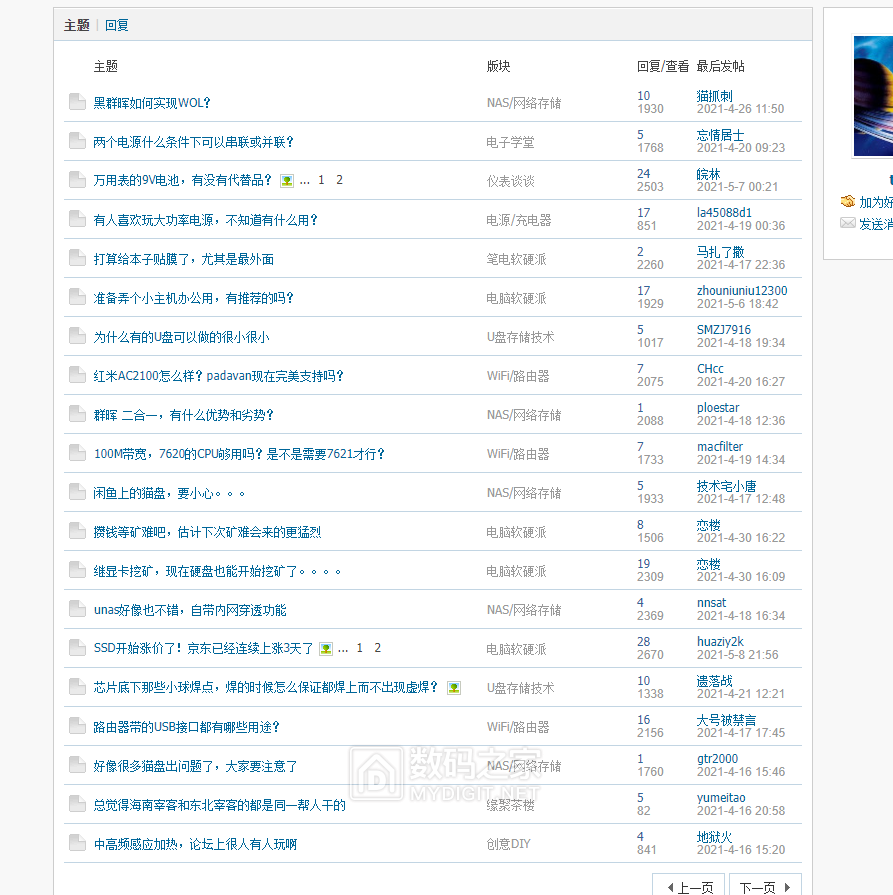Open page 2 of SSD开始涨价了 thread
Viewport: 893px width, 895px height.
378,648
